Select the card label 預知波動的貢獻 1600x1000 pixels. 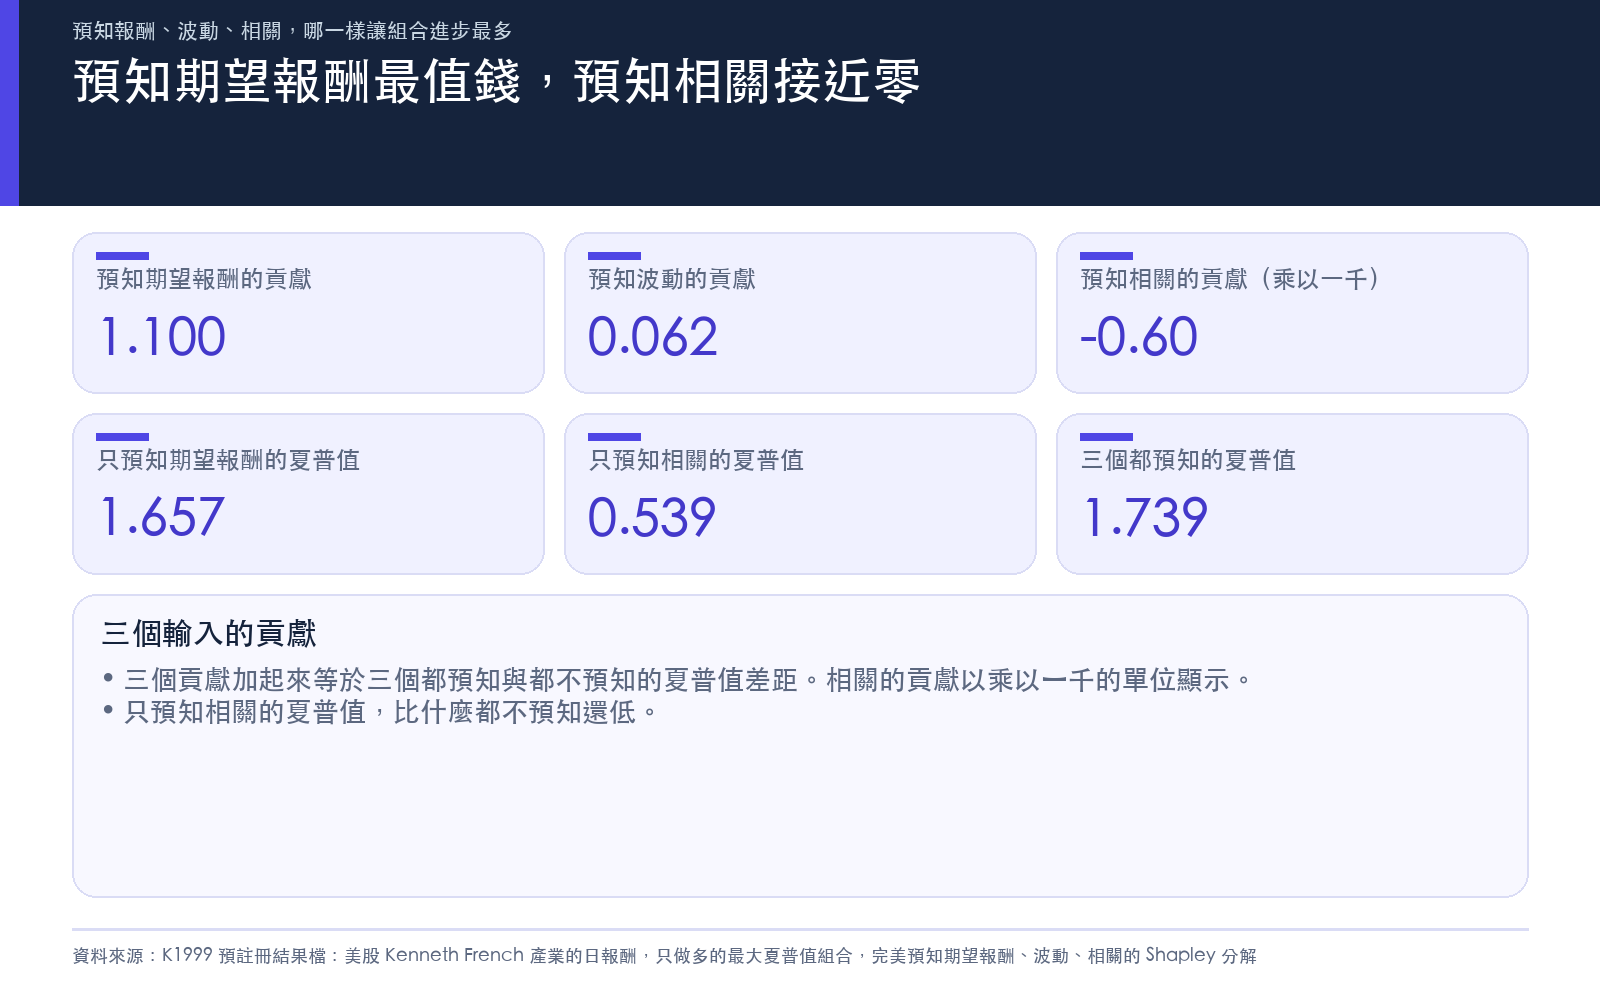coord(672,279)
